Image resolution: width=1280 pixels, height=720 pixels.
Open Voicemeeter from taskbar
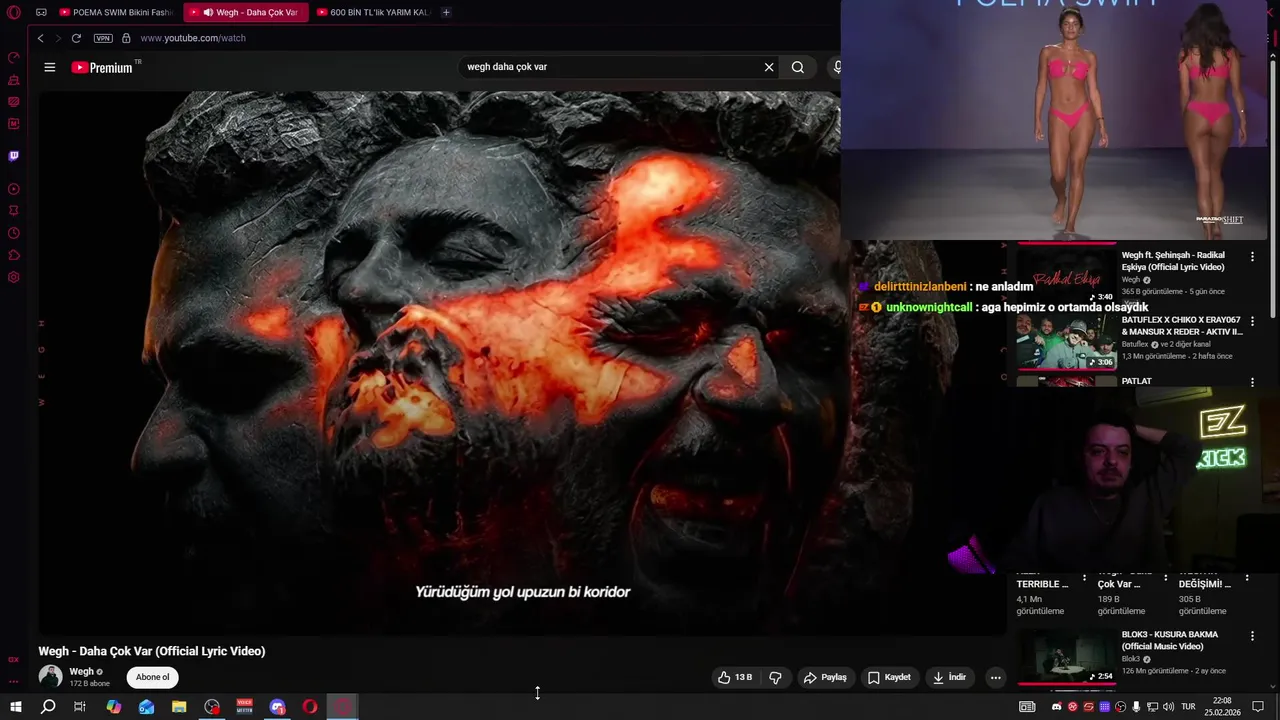coord(245,707)
